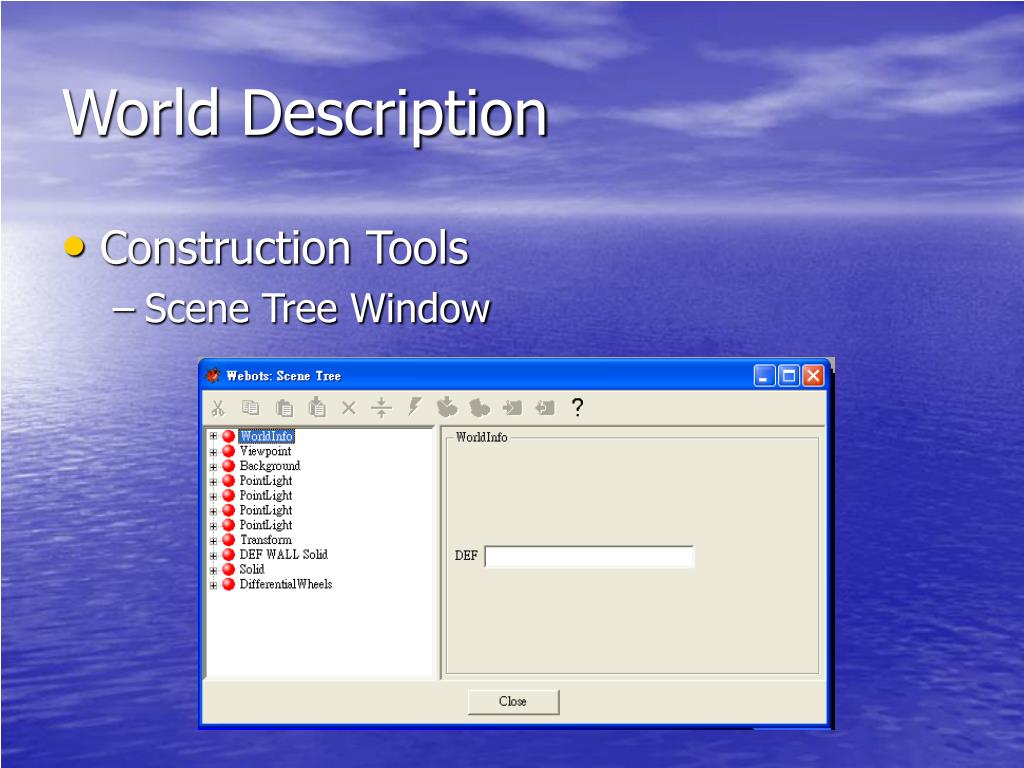The width and height of the screenshot is (1024, 768).
Task: Select DifferentialWheels tree item
Action: click(285, 584)
